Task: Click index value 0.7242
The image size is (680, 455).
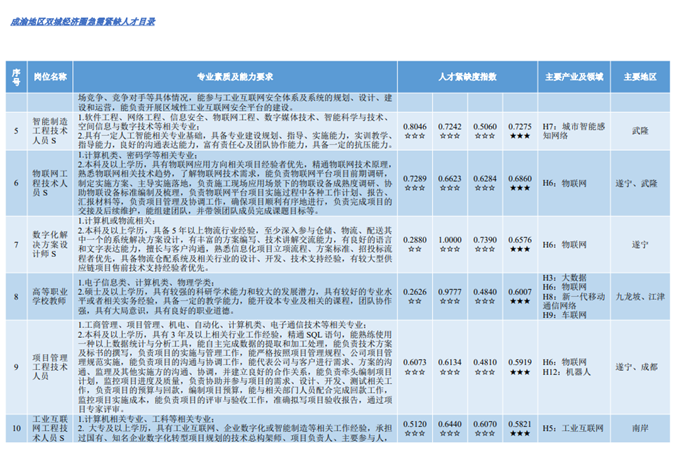Action: (450, 126)
